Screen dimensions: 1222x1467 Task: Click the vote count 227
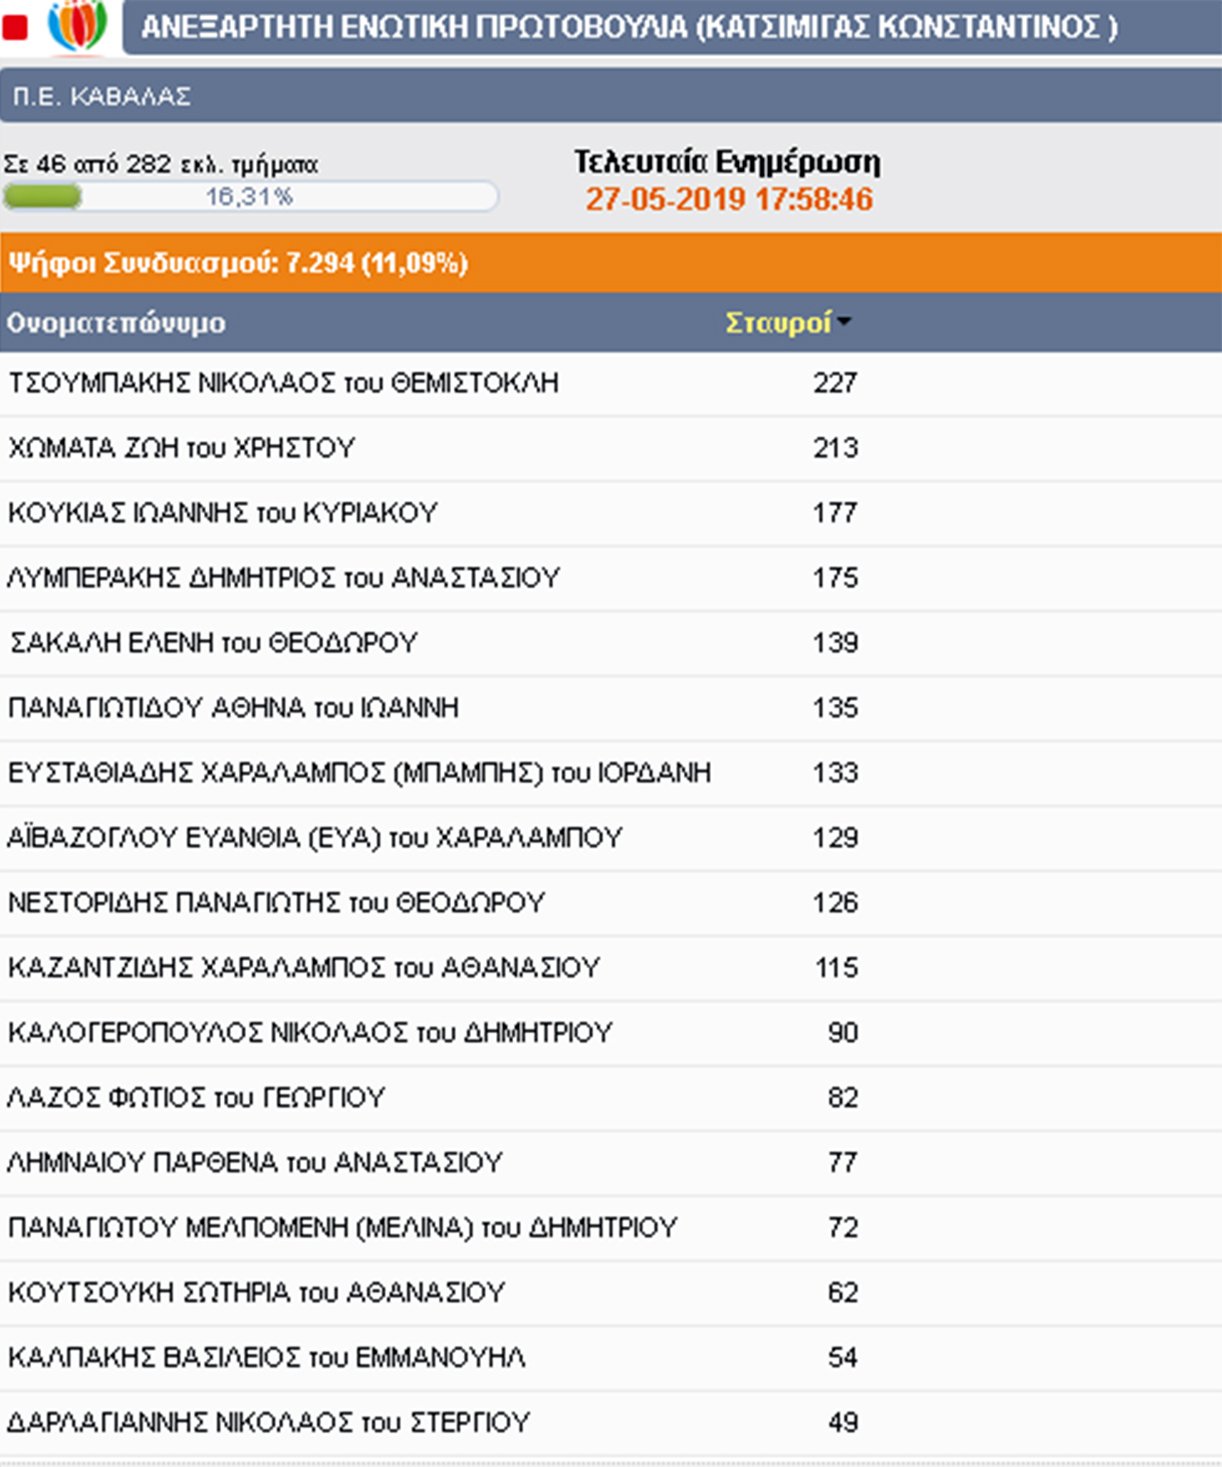tap(835, 383)
